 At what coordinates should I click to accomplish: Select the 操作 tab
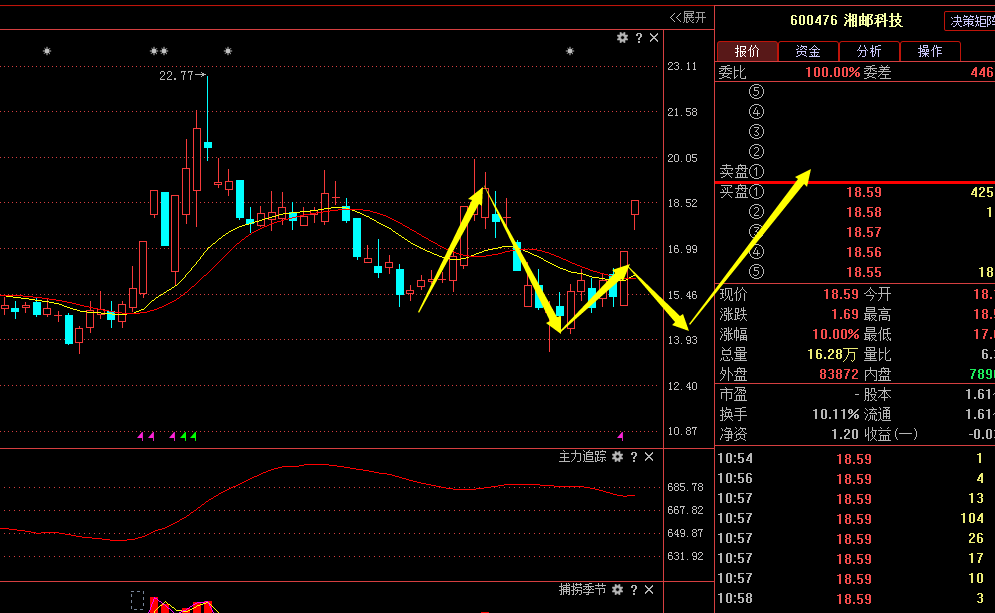[x=929, y=51]
